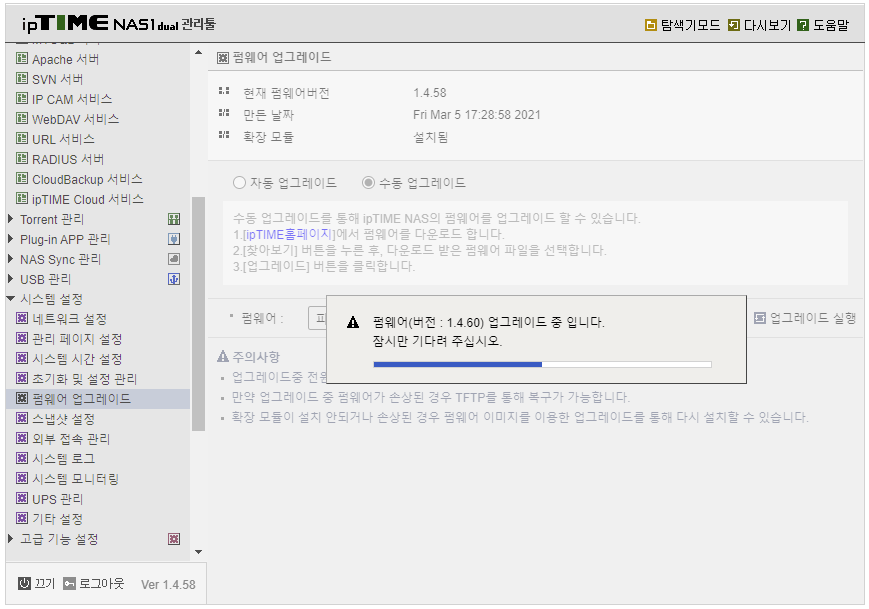Click the Ver 1.4.58 footer label
Screen dimensions: 869x609
point(168,585)
